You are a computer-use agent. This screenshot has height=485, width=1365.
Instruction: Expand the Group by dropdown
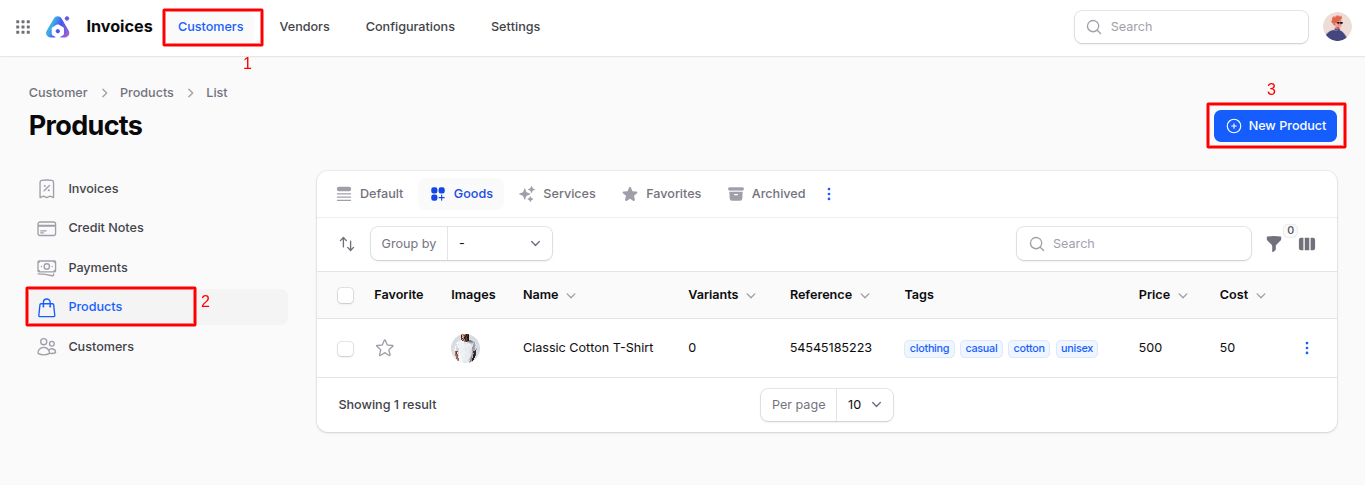[x=499, y=244]
